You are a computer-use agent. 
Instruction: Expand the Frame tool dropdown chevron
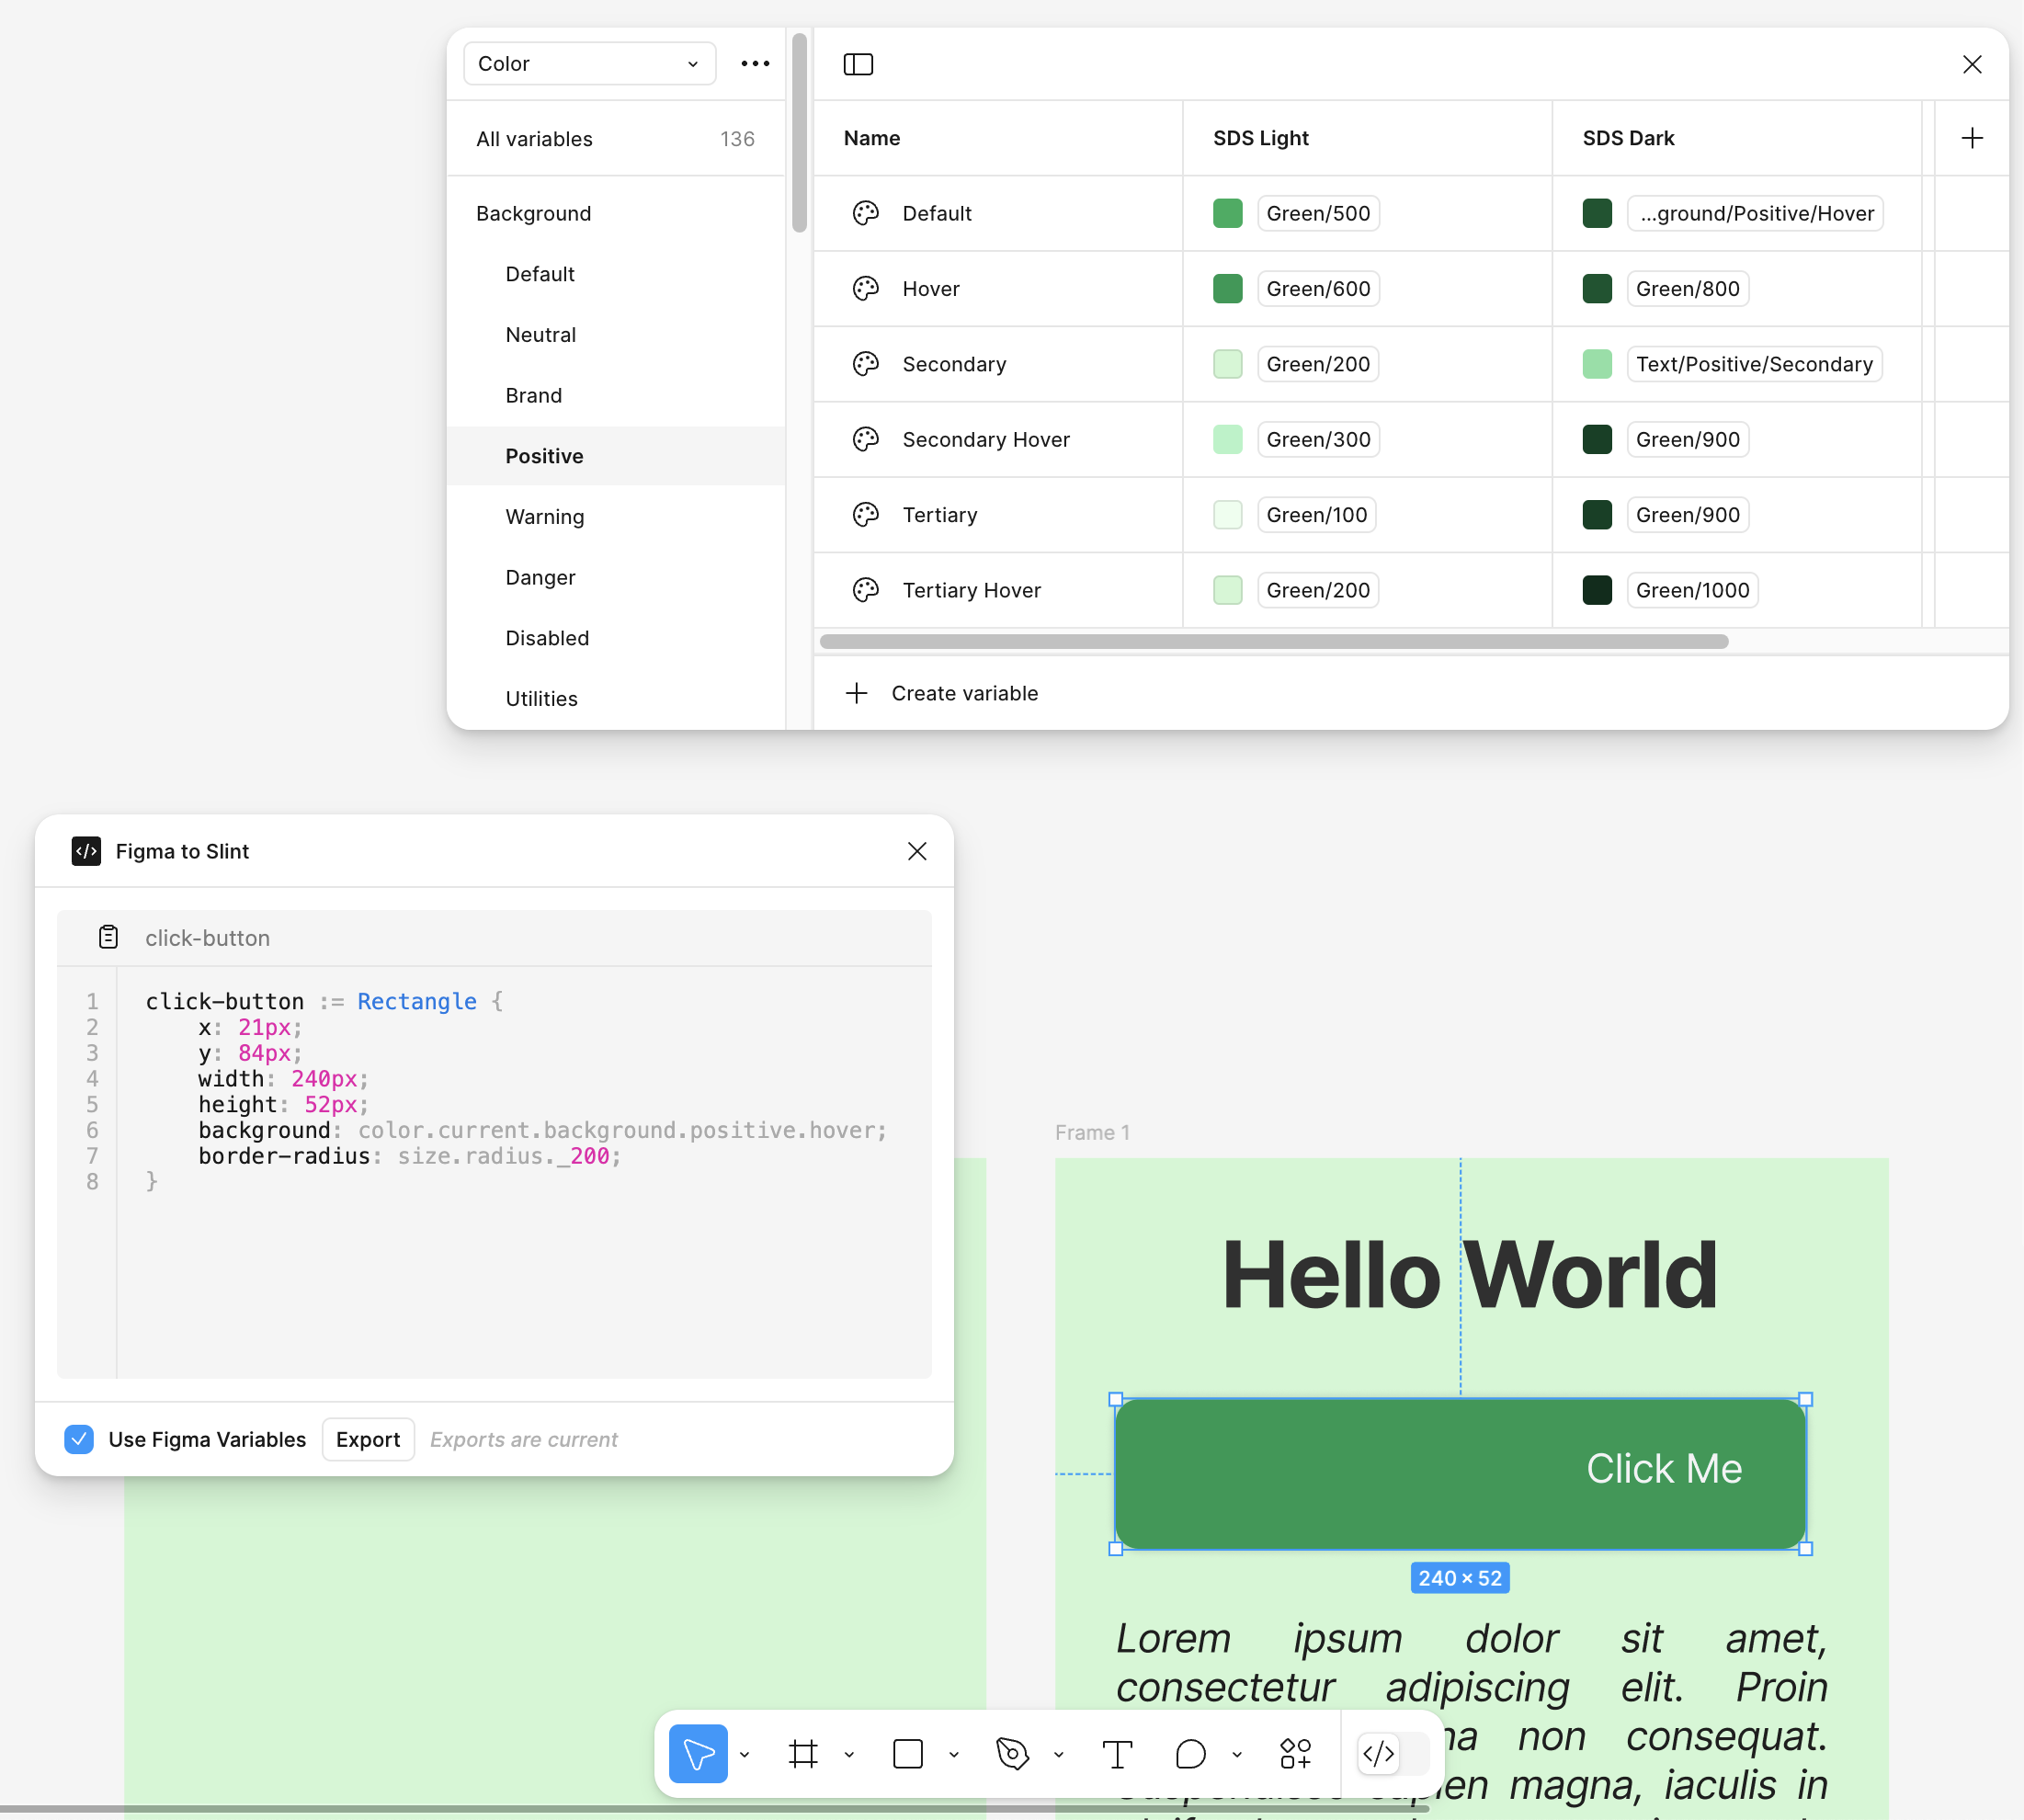coord(850,1755)
